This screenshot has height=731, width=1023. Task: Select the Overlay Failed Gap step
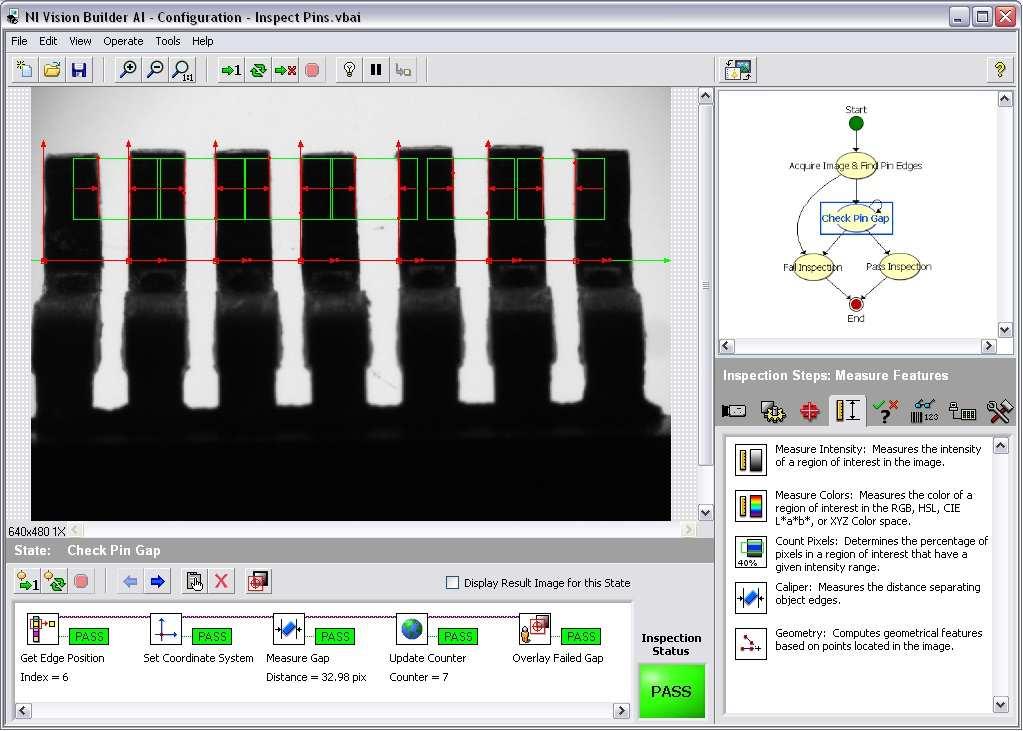(x=535, y=629)
